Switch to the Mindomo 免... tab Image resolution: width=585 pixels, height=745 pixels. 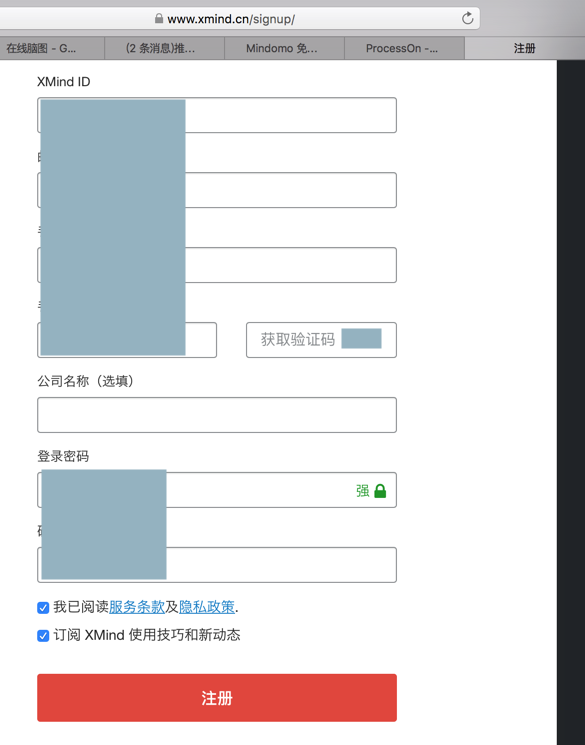pyautogui.click(x=284, y=48)
